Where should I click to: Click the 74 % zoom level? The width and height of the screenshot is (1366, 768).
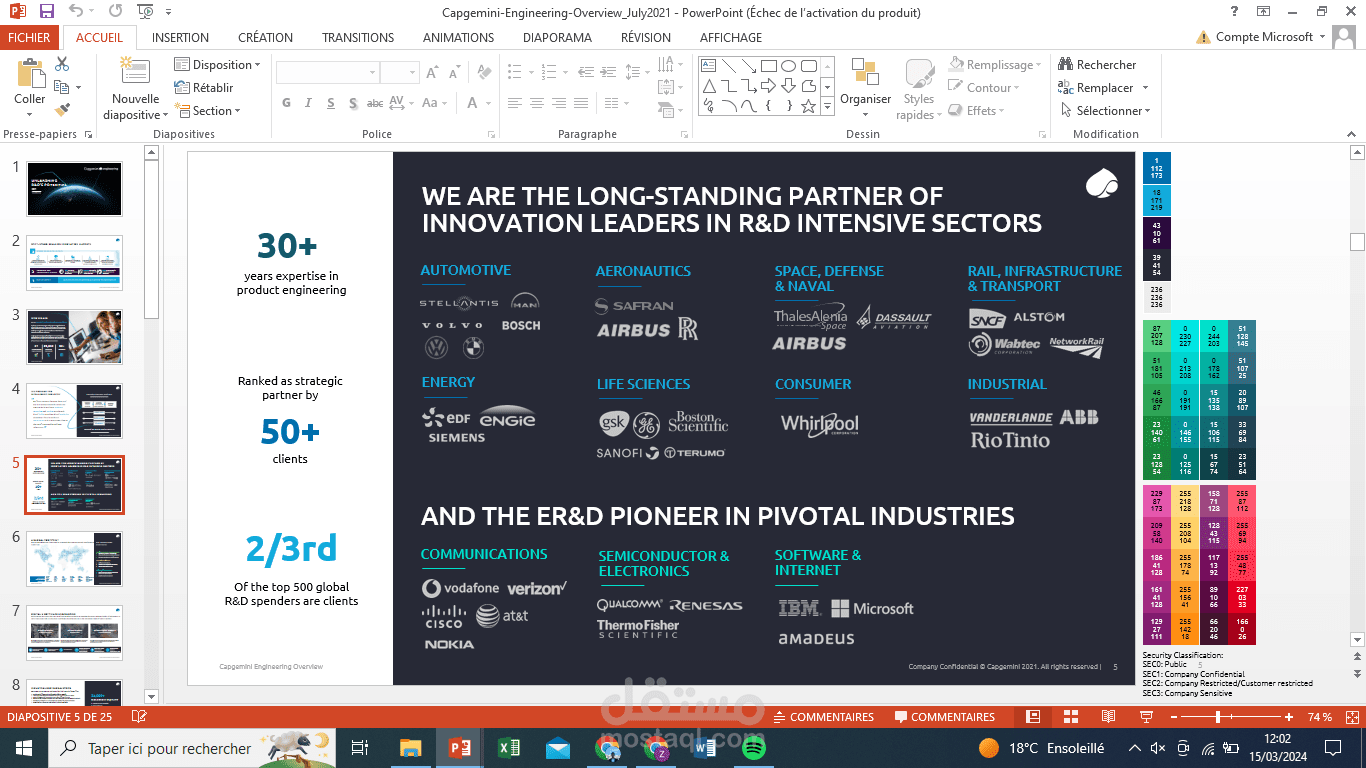[1320, 717]
